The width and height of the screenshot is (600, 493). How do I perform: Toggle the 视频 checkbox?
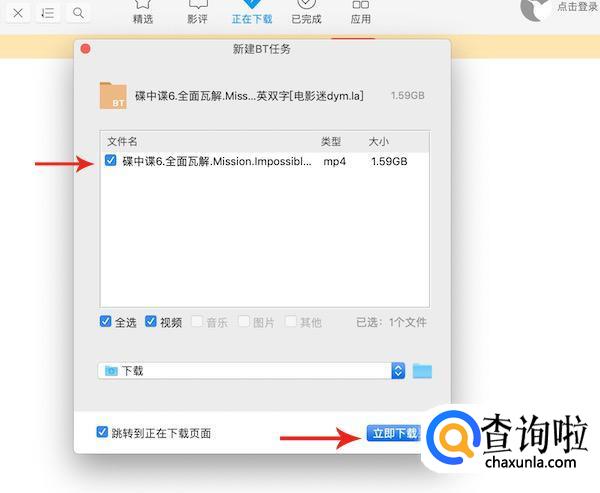click(x=150, y=321)
